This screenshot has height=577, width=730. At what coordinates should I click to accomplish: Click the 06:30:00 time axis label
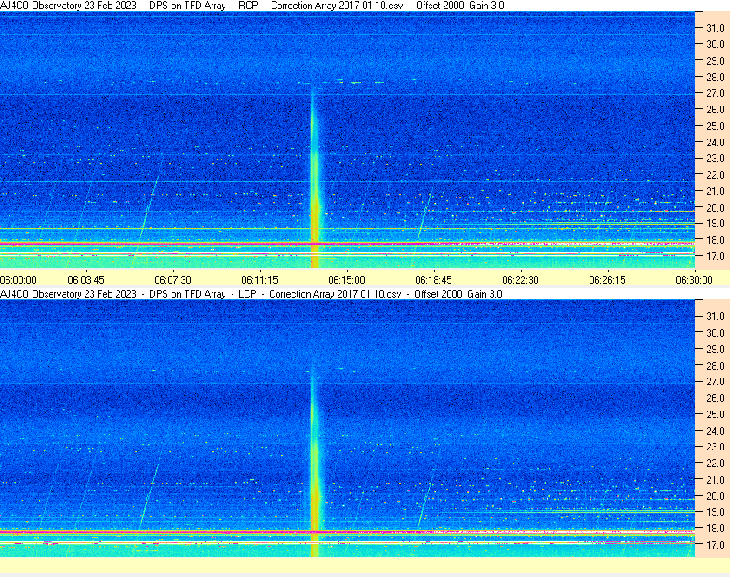tap(694, 280)
